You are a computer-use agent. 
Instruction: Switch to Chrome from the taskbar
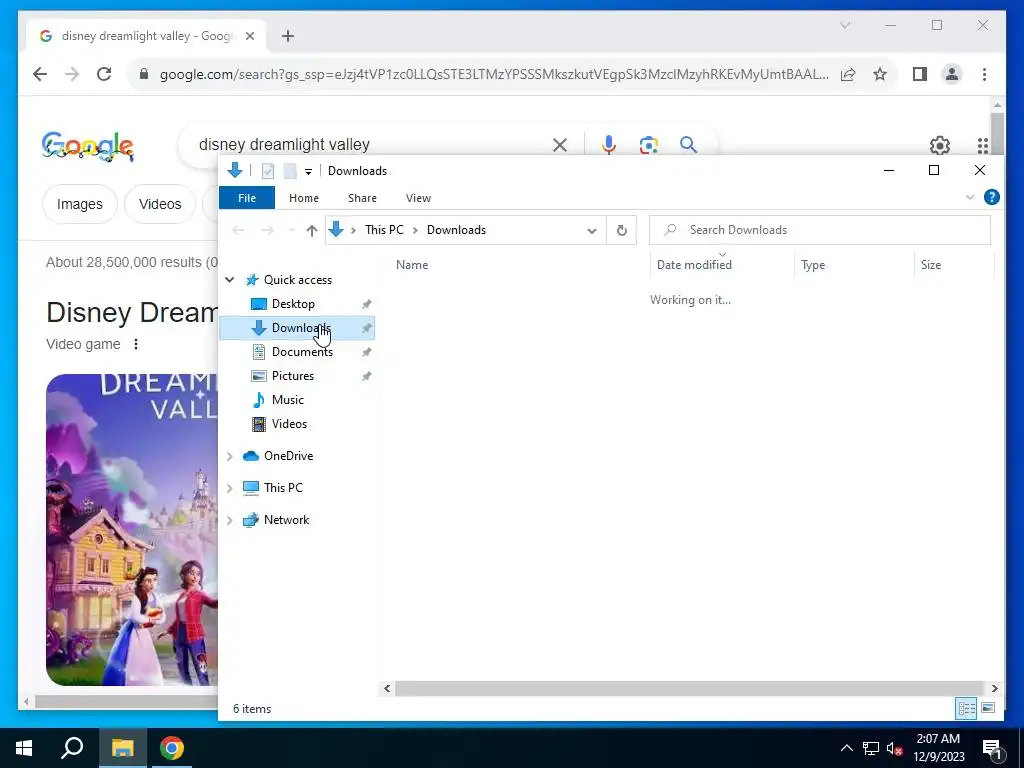tap(172, 748)
